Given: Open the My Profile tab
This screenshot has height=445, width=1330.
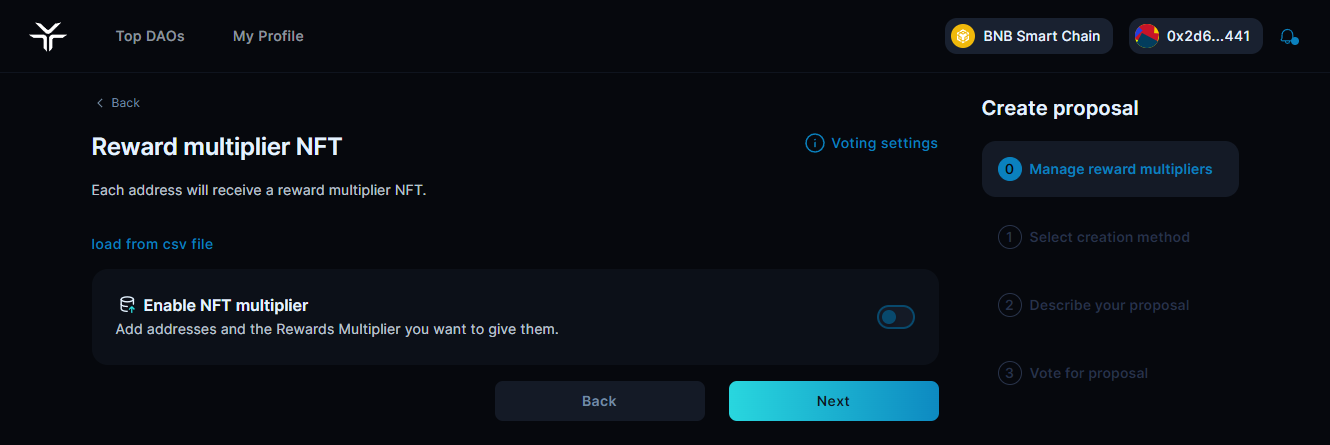Looking at the screenshot, I should [x=268, y=36].
